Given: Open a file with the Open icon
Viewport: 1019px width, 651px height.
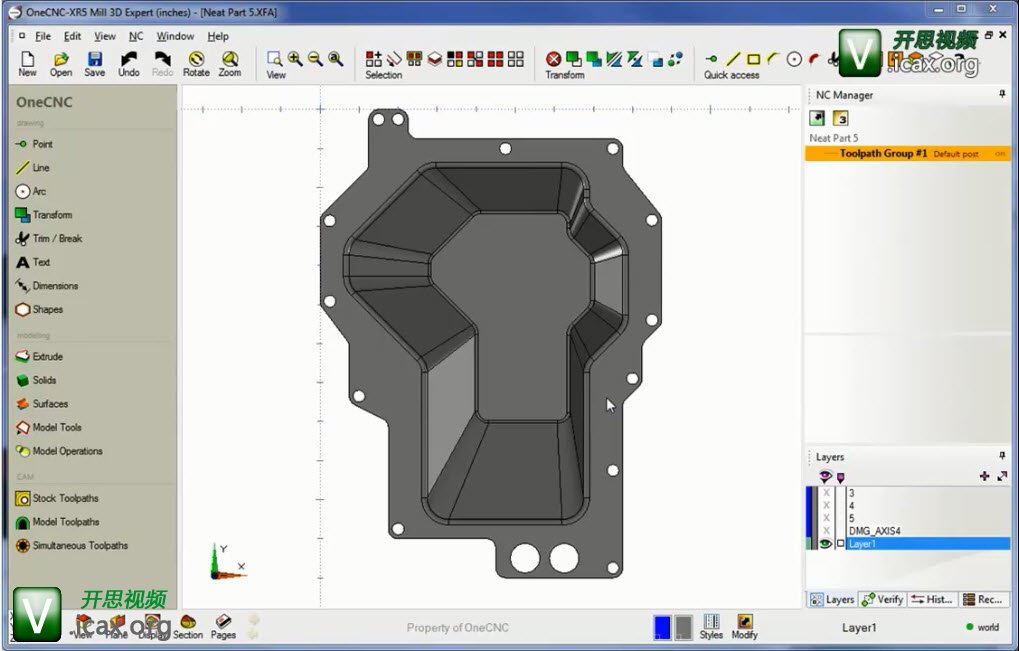Looking at the screenshot, I should [x=61, y=64].
